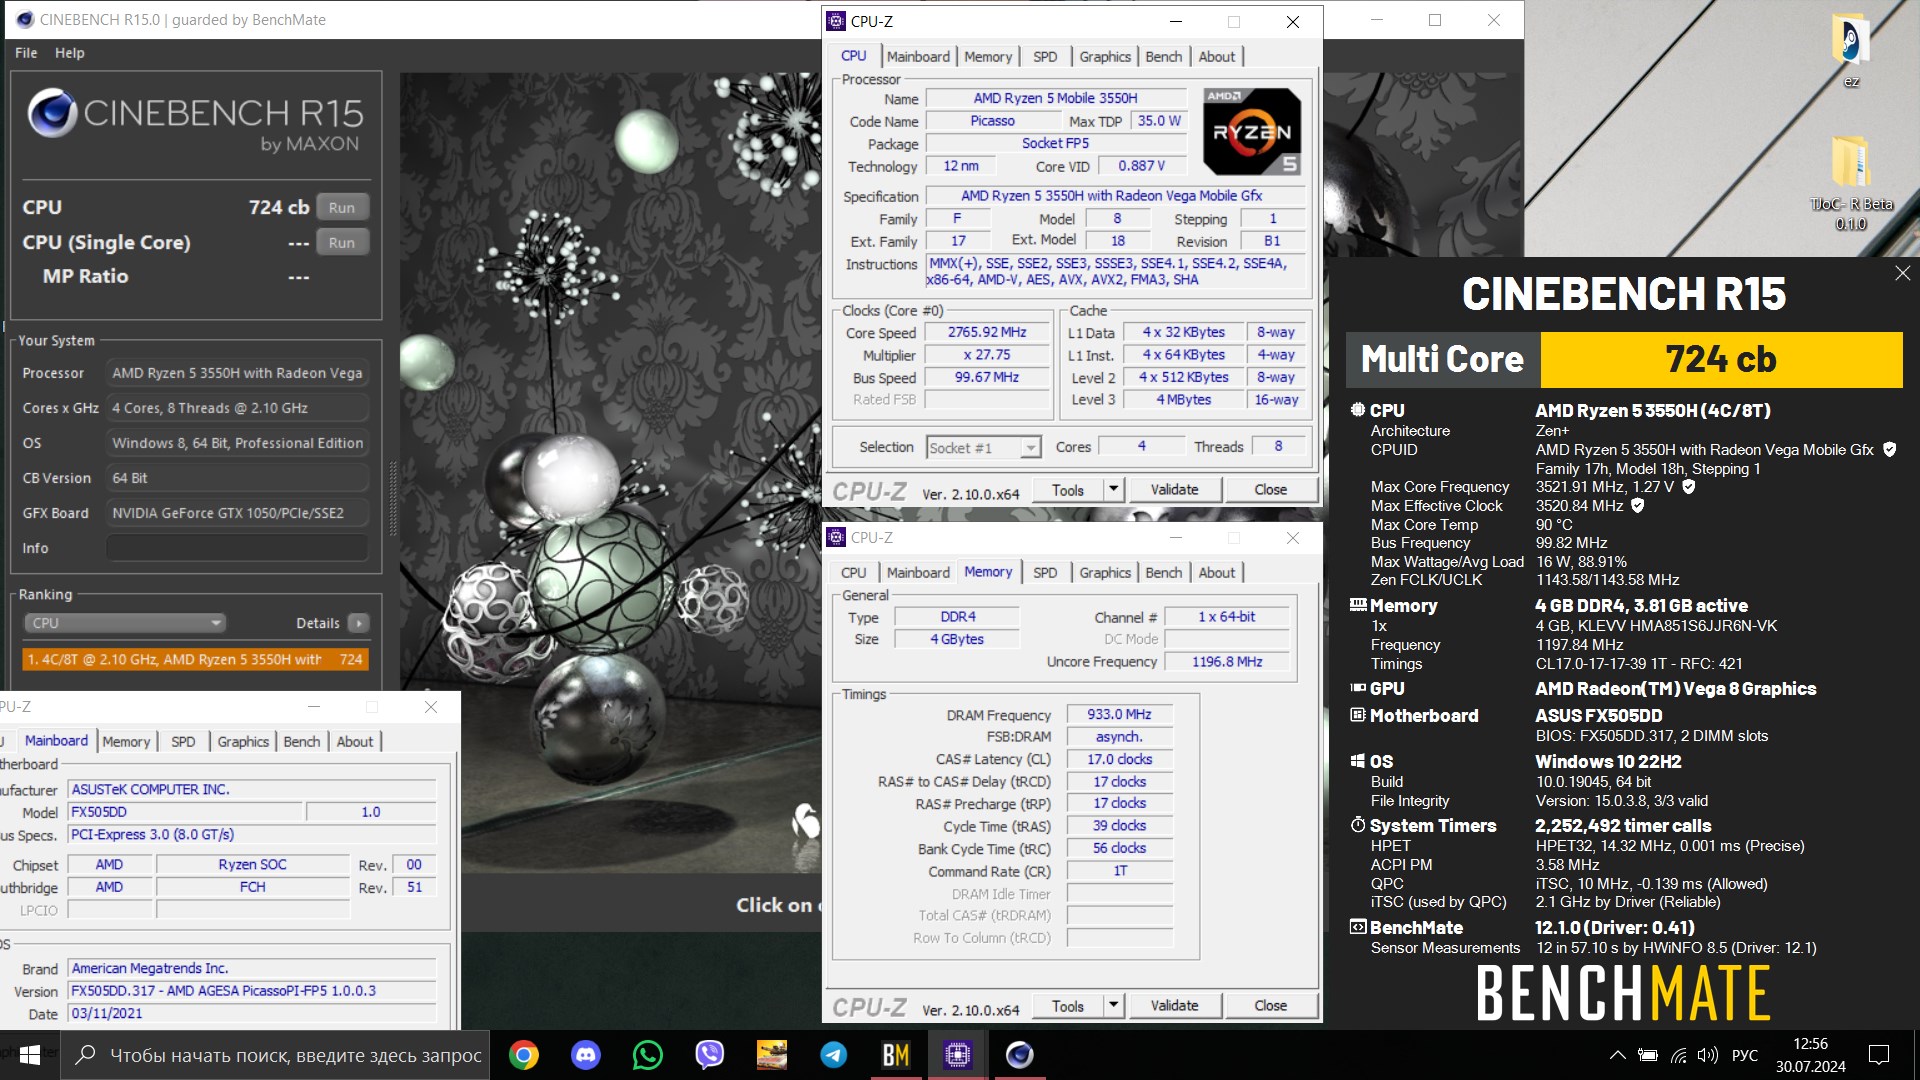Close the BenchMate result overlay with X
1920x1080 pixels.
click(x=1902, y=273)
